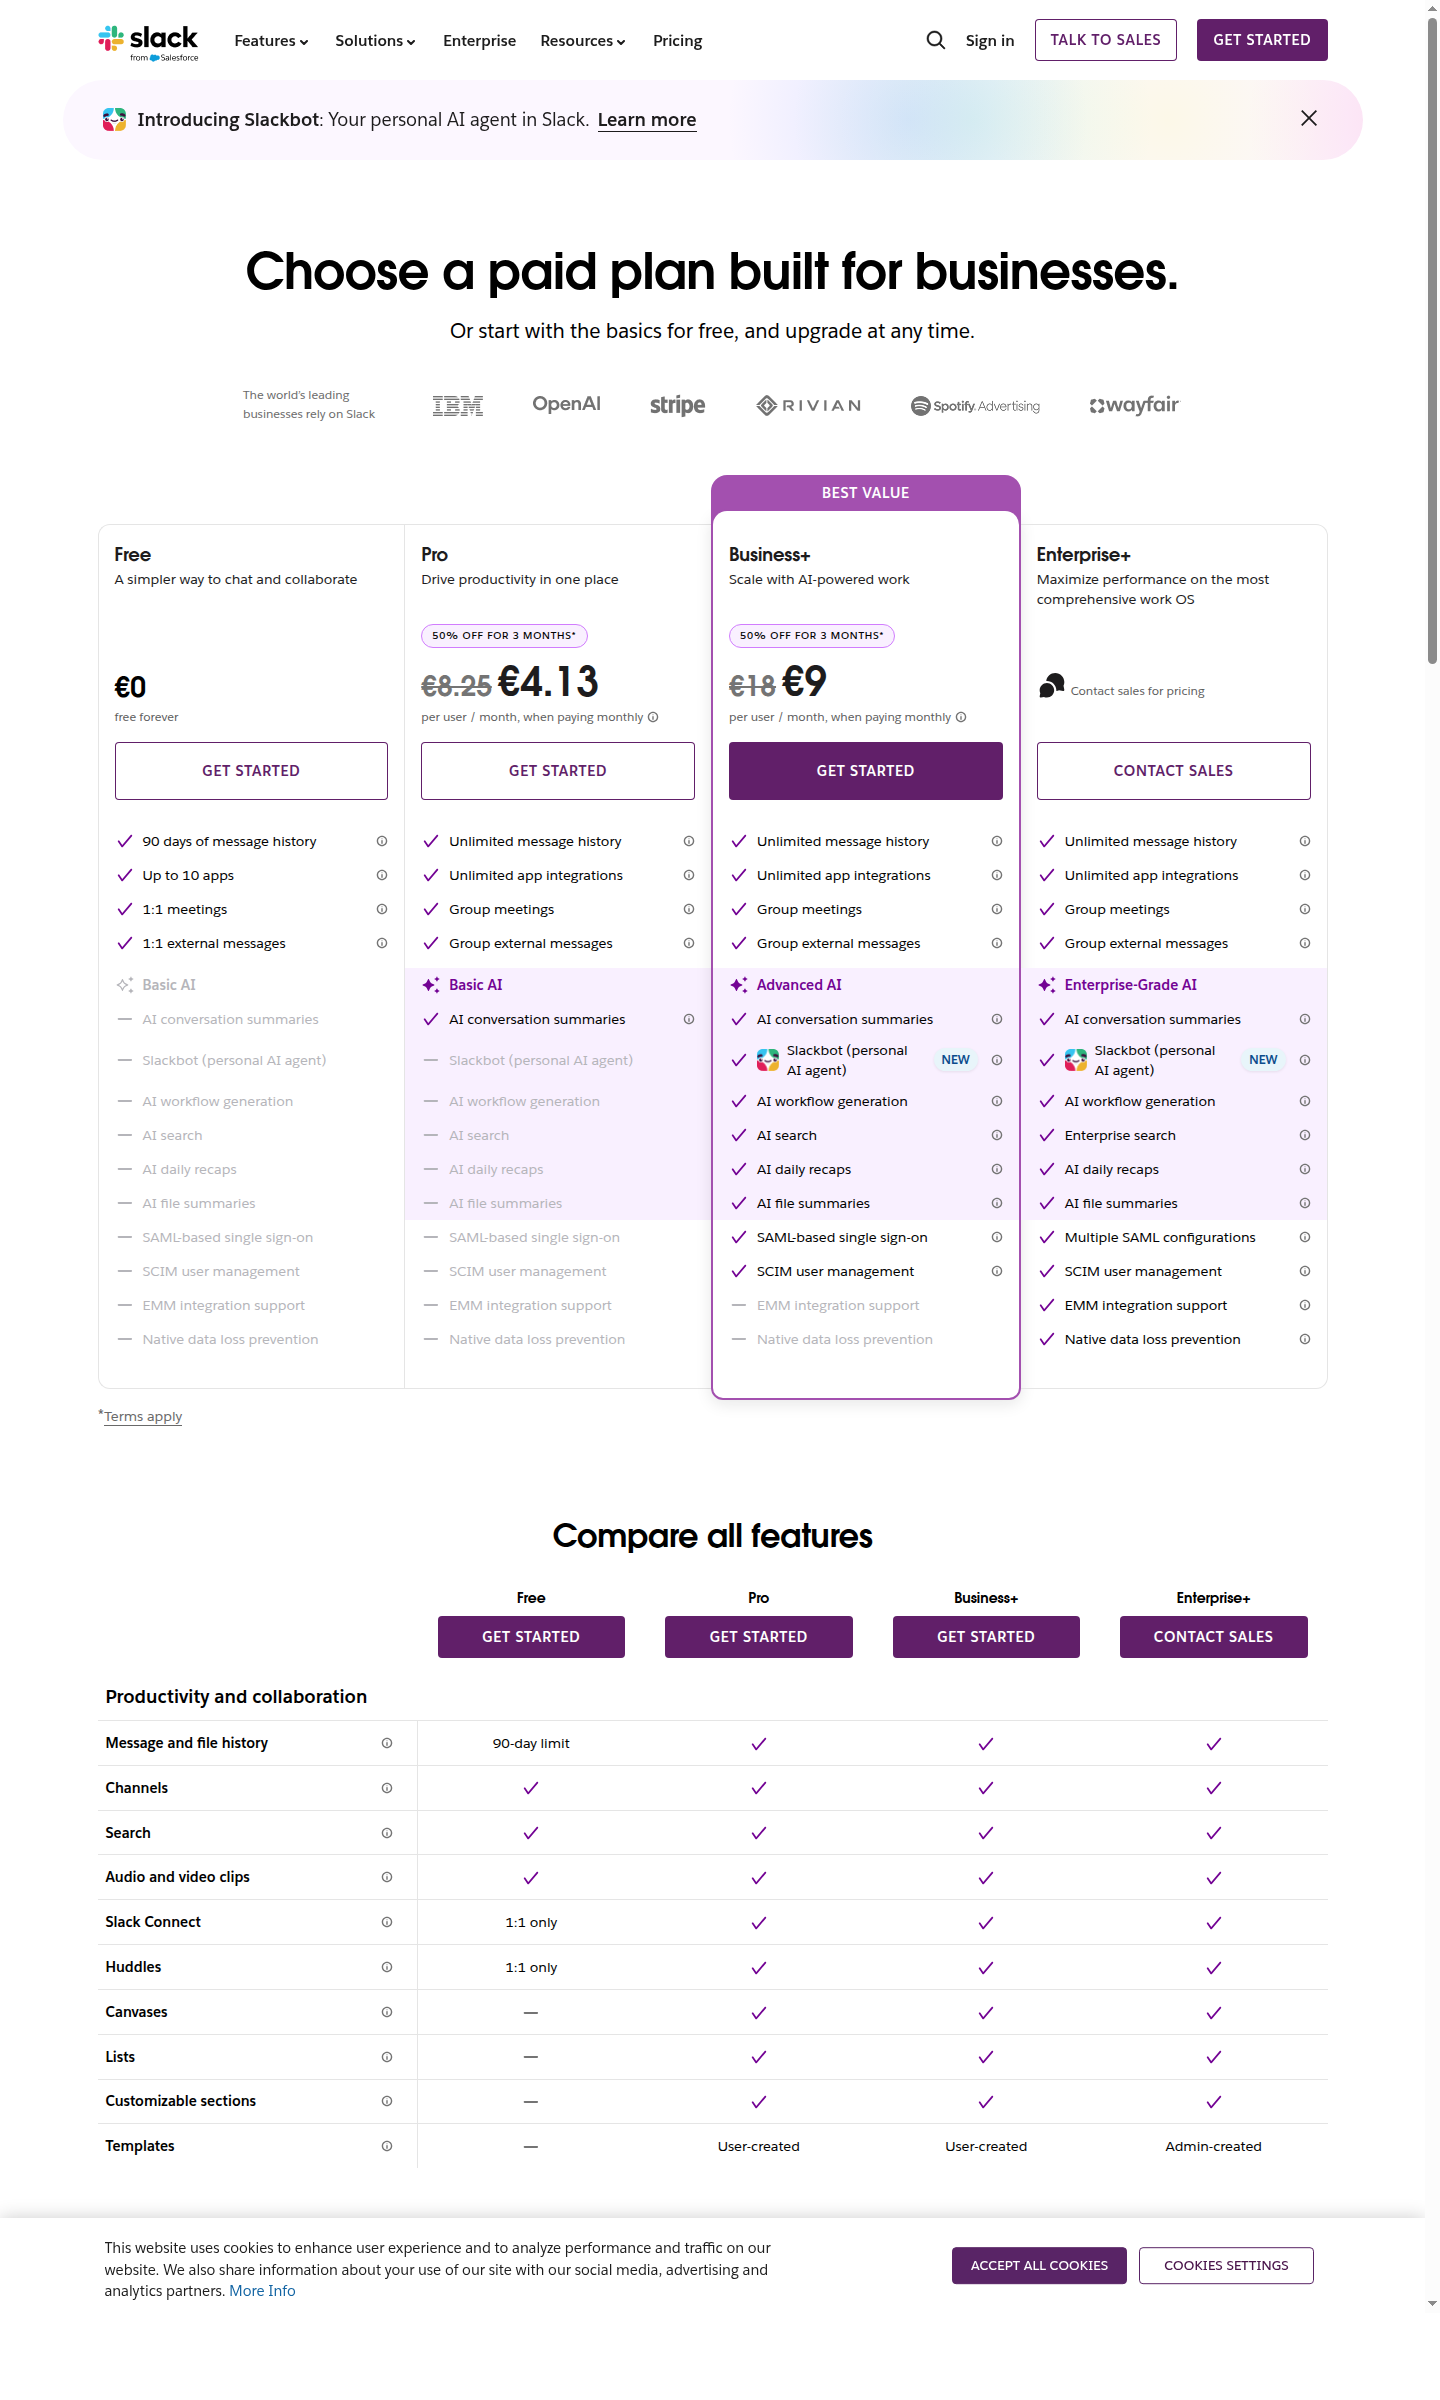This screenshot has height=2400, width=1440.
Task: Click the "Productivity and collaboration" heading
Action: [236, 1697]
